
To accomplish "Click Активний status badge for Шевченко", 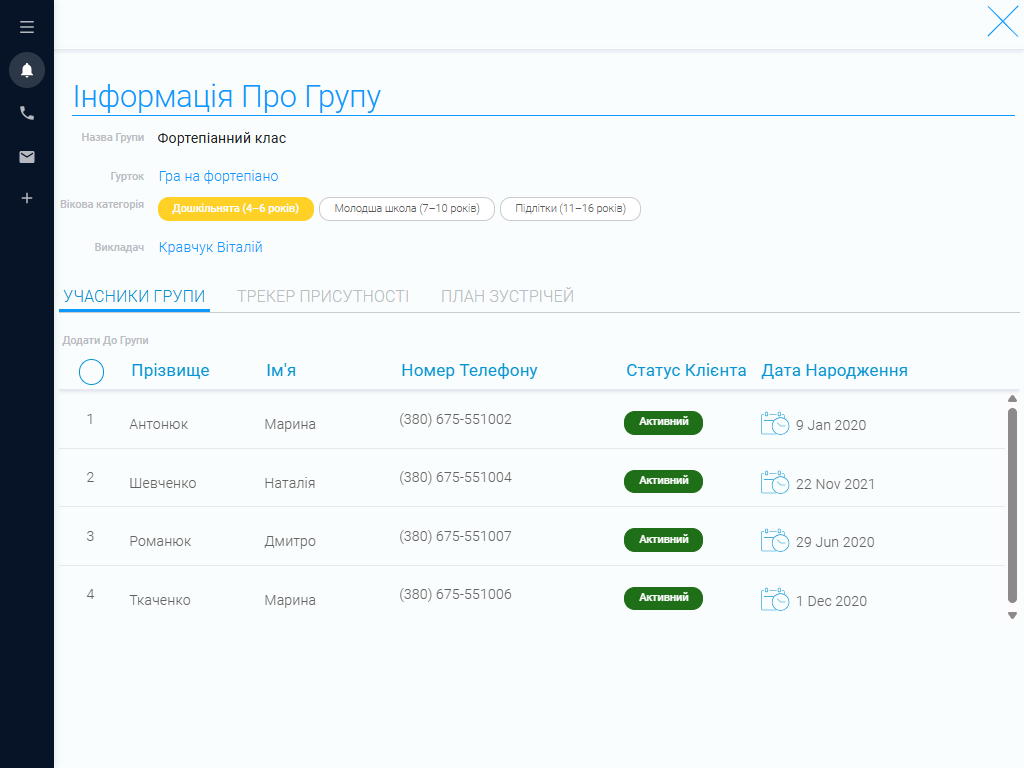I will tap(664, 481).
